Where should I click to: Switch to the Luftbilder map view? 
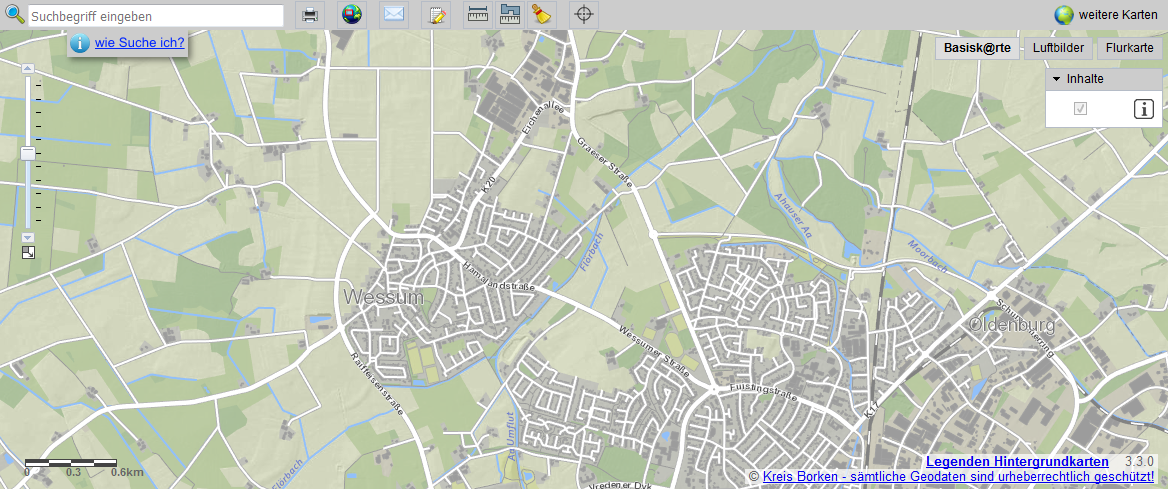click(x=1058, y=48)
